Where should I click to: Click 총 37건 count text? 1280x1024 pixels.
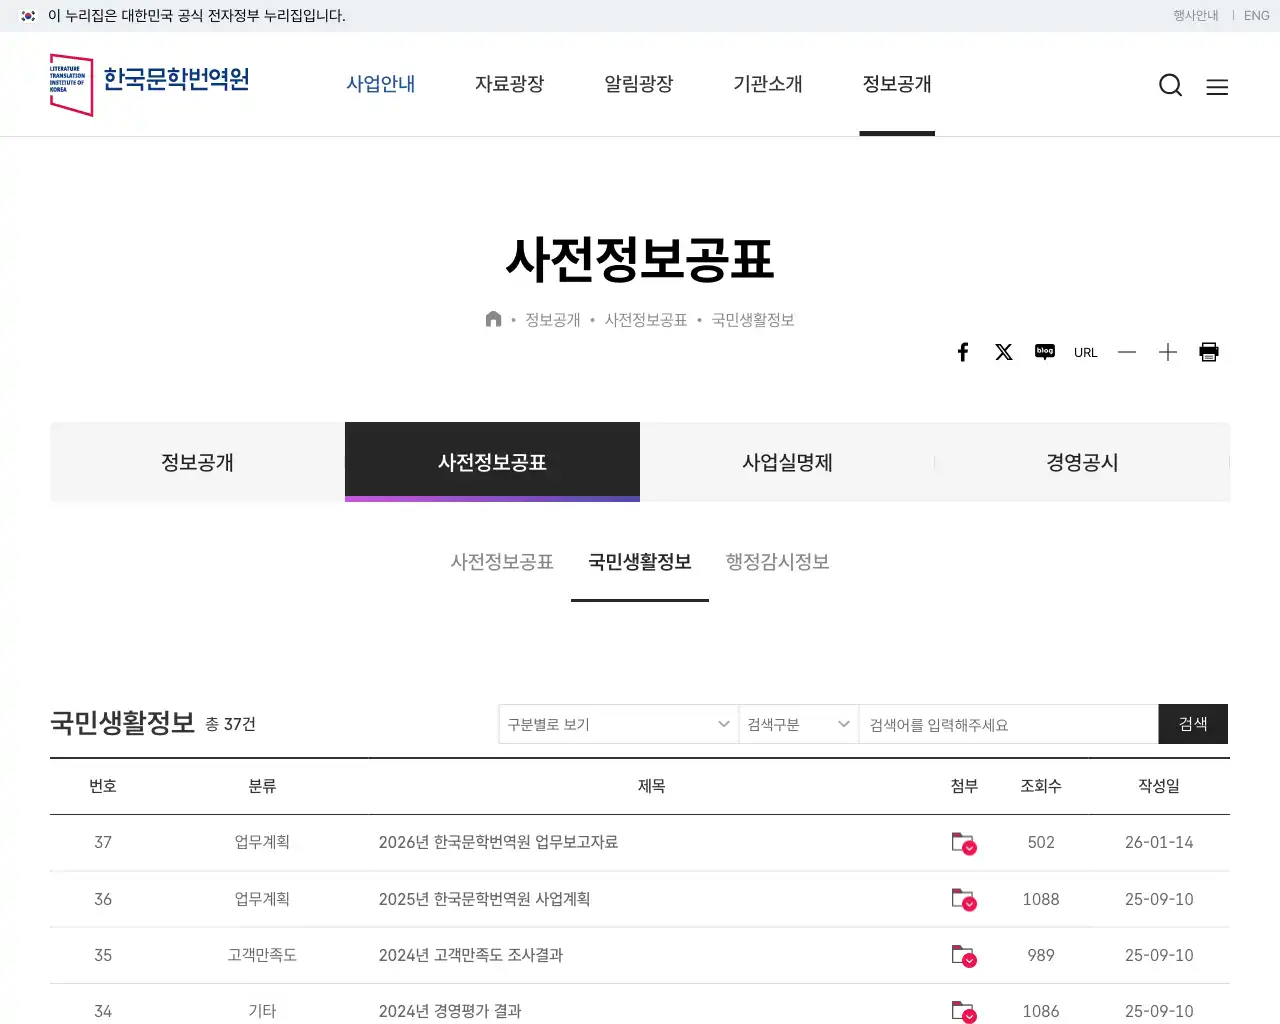point(231,724)
